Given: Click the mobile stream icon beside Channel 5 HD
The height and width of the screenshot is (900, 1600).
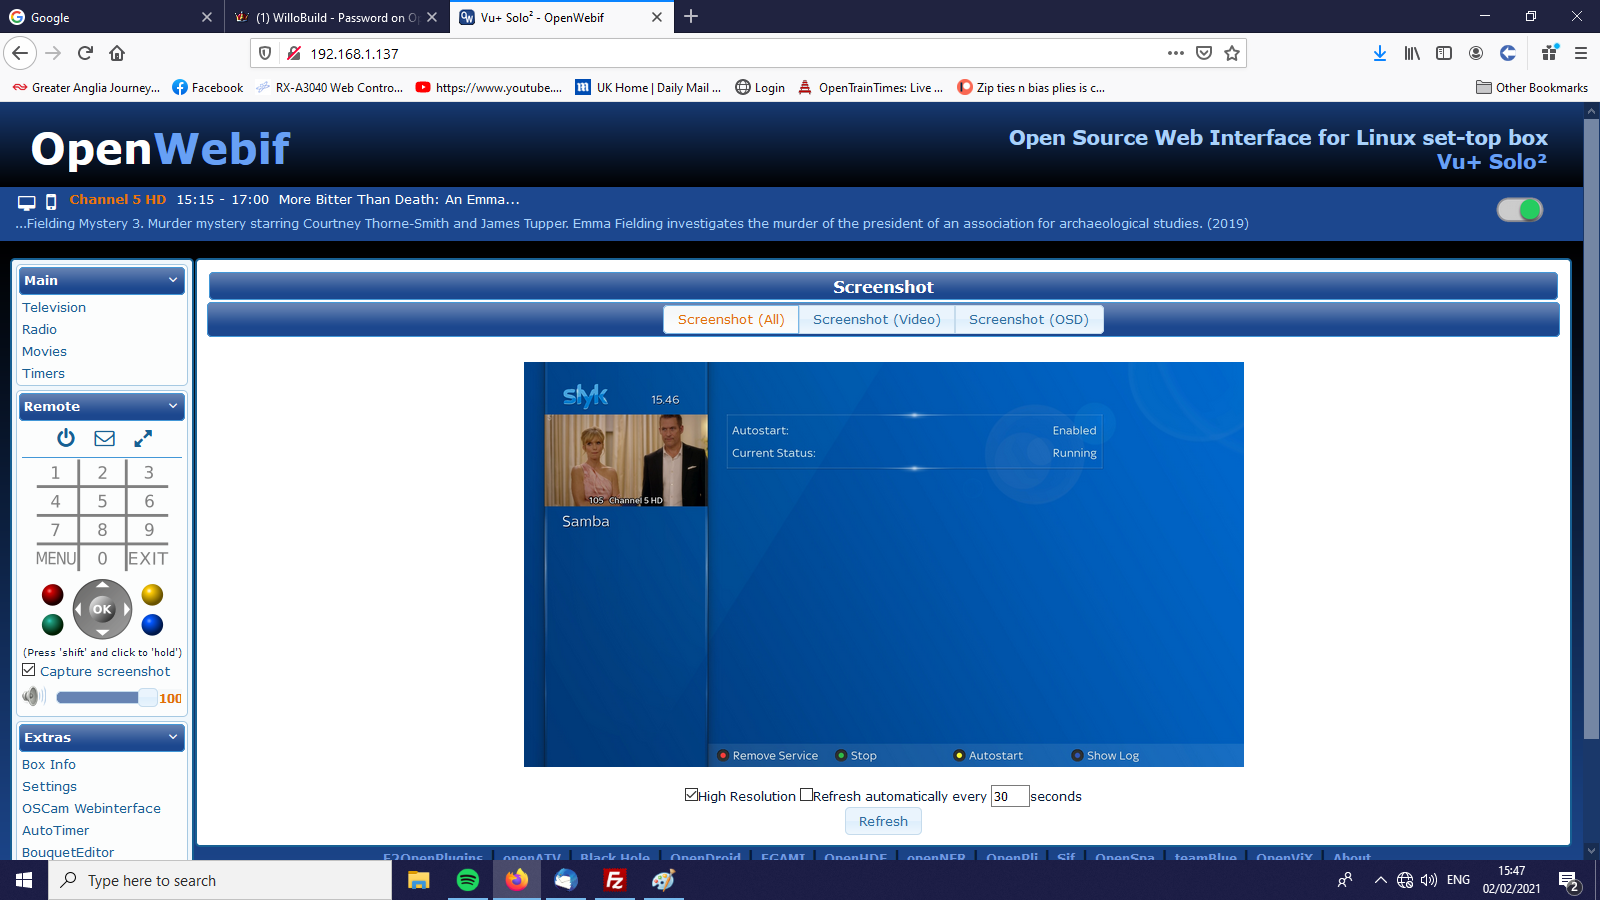Looking at the screenshot, I should pos(51,202).
